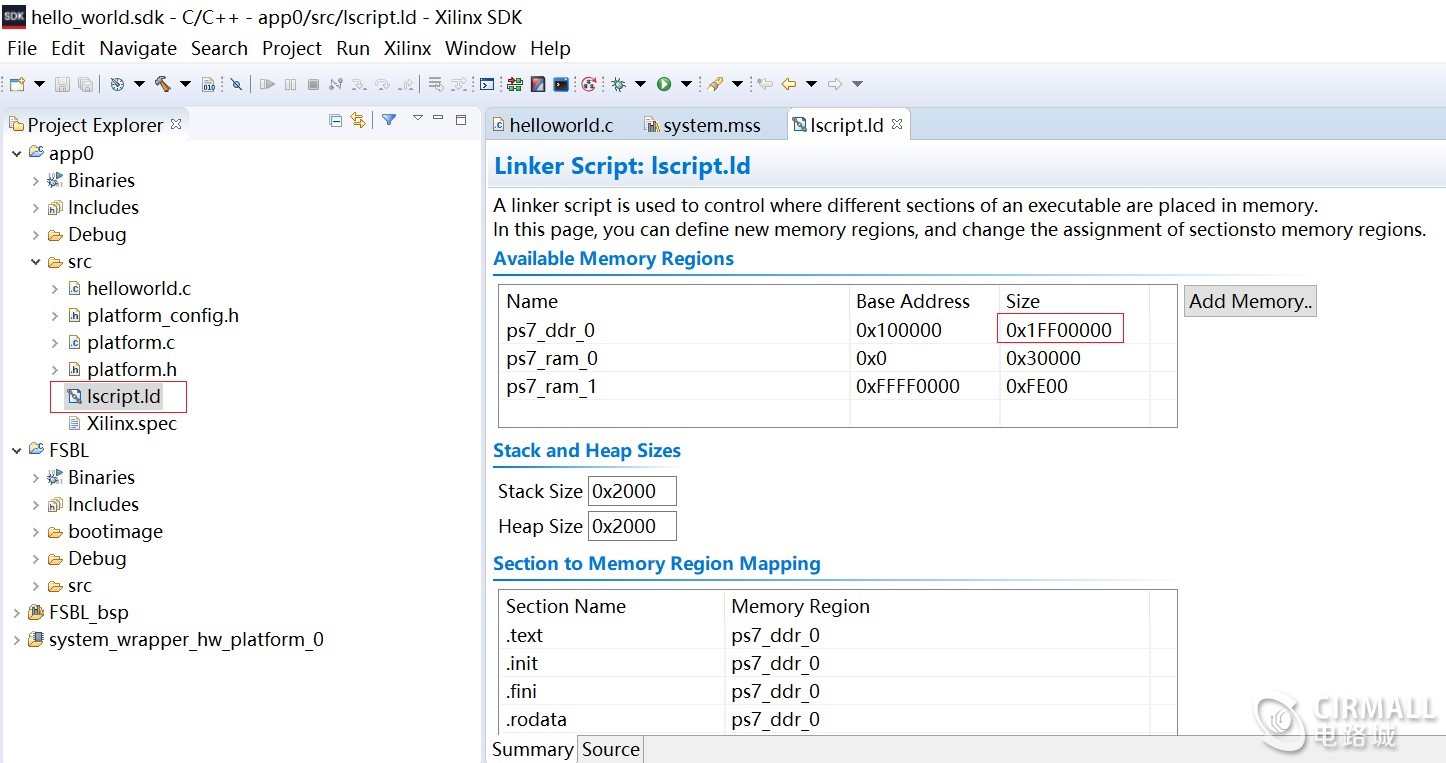Viewport: 1446px width, 763px height.
Task: Click the Step Into icon
Action: click(x=359, y=84)
